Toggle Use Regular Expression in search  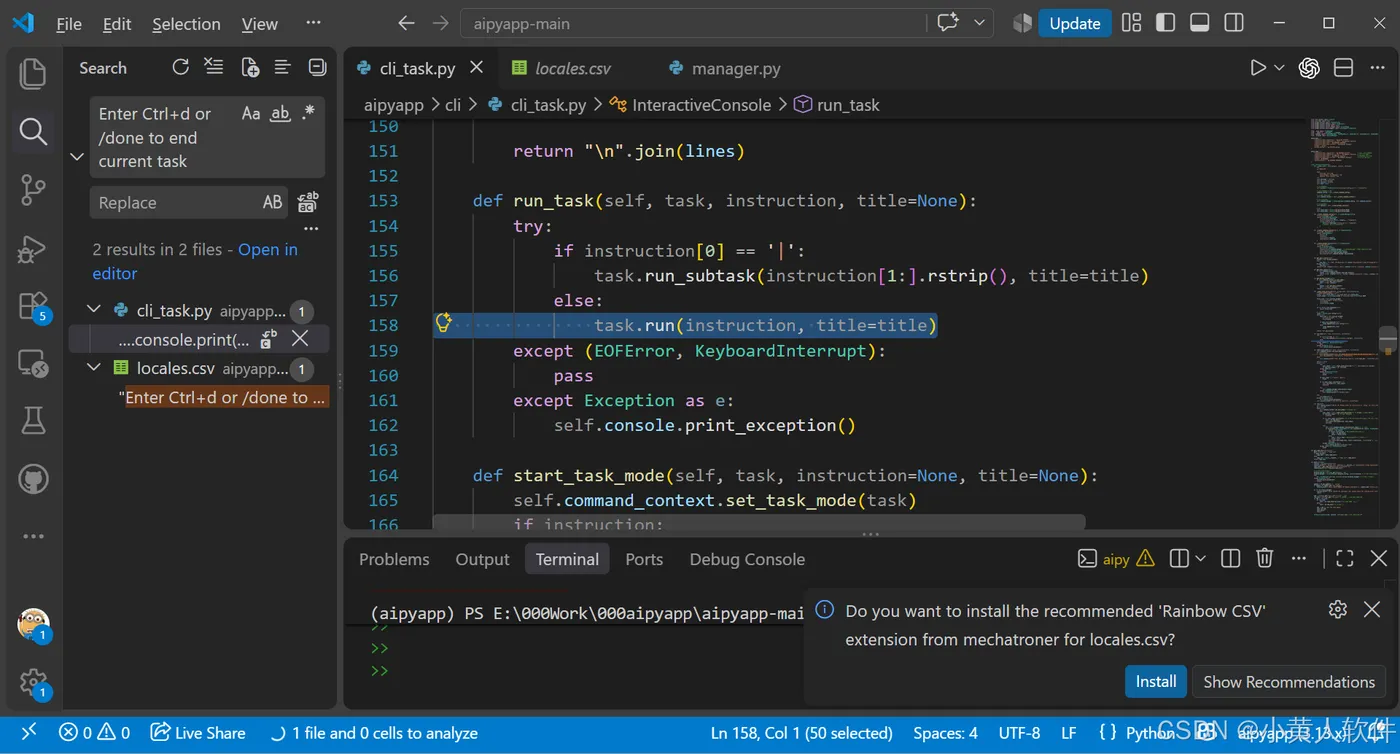click(x=308, y=113)
